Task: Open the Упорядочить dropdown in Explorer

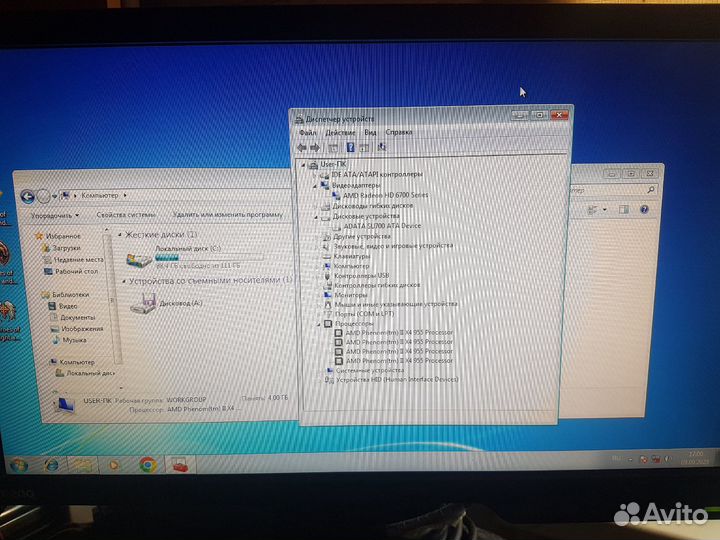Action: tap(55, 215)
